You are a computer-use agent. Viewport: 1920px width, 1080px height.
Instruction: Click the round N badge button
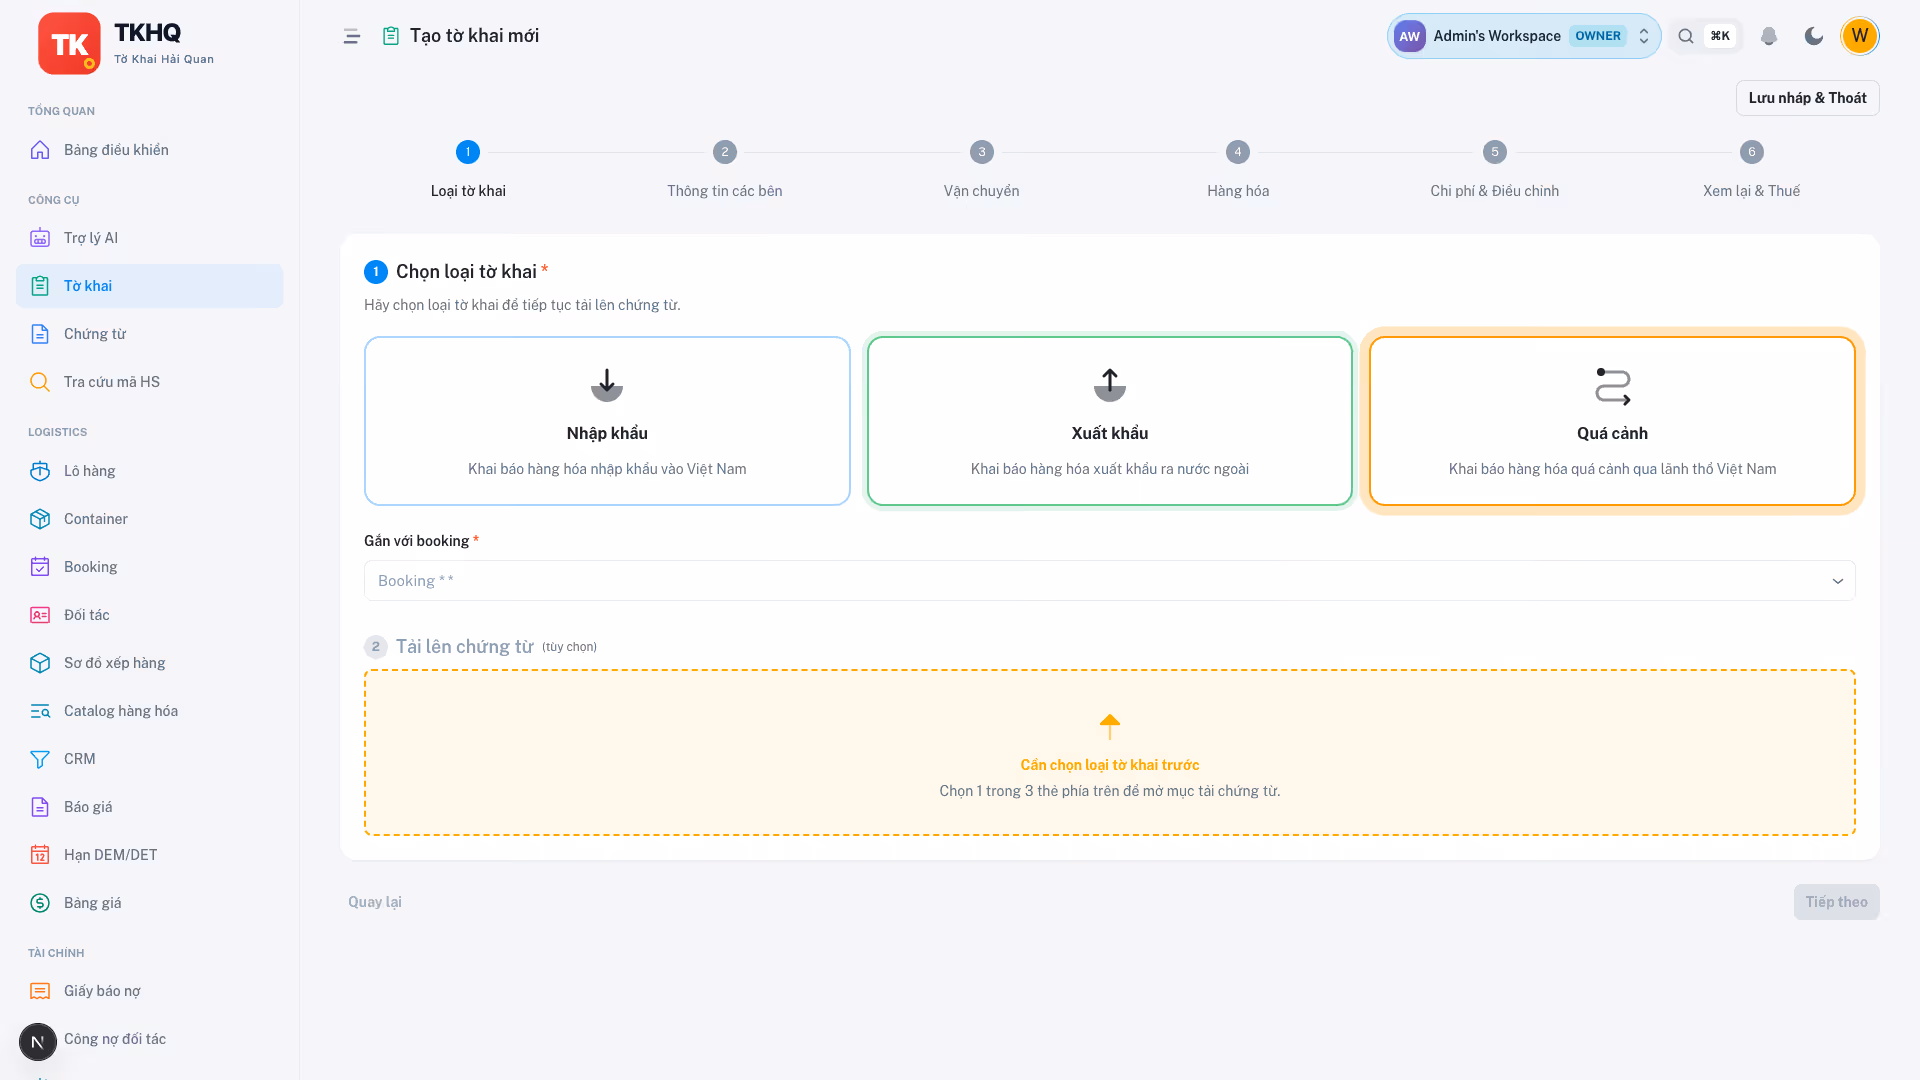tap(38, 1042)
